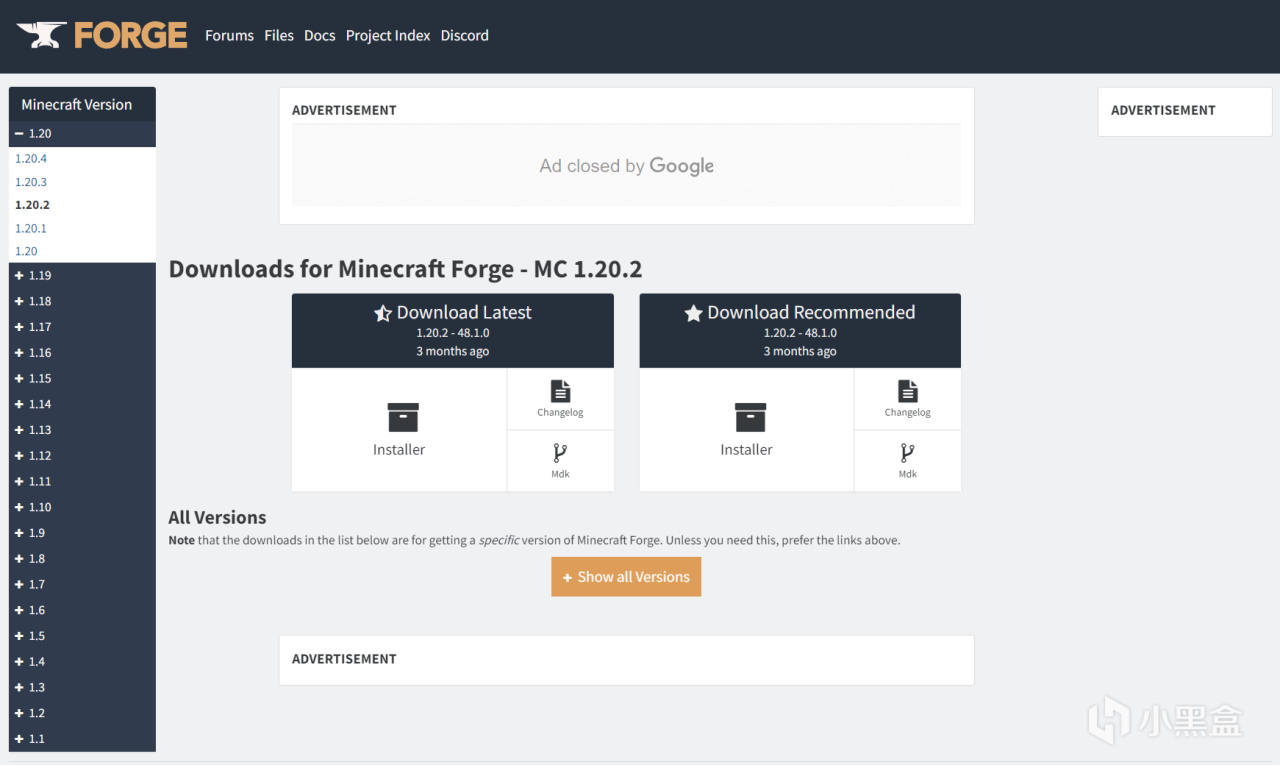This screenshot has height=765, width=1280.
Task: Open the Download Recommended Changelog icon
Action: click(x=907, y=391)
